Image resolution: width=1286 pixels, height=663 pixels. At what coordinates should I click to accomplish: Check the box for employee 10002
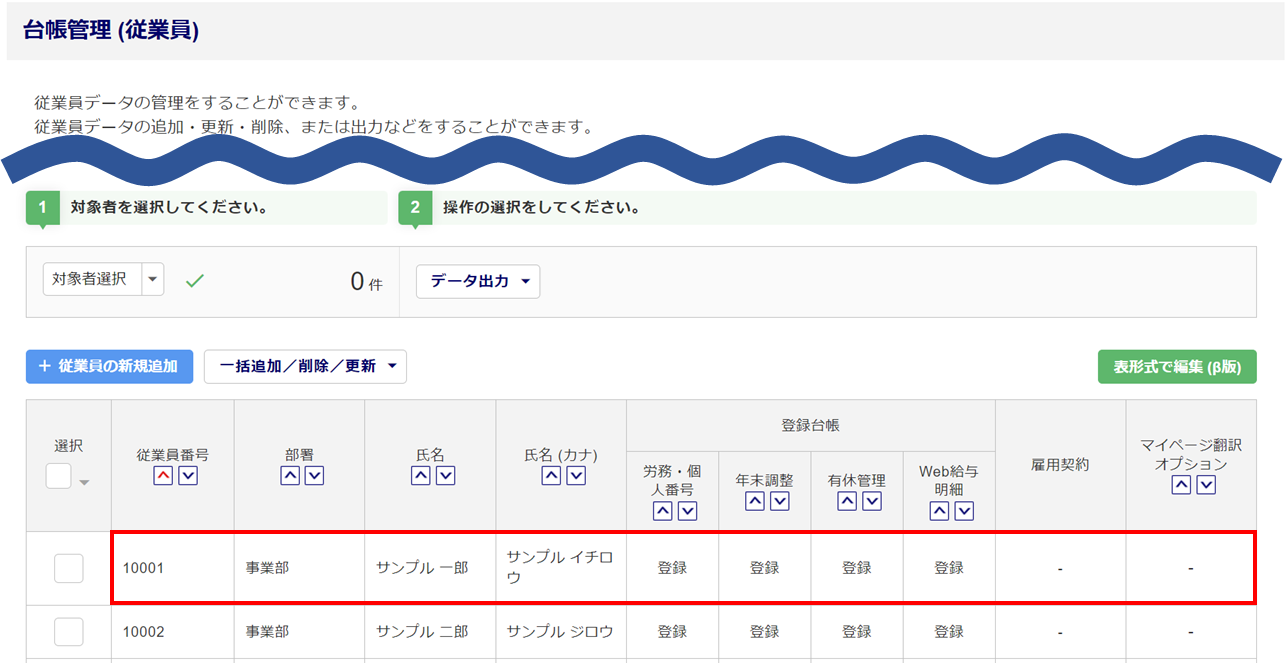(69, 632)
